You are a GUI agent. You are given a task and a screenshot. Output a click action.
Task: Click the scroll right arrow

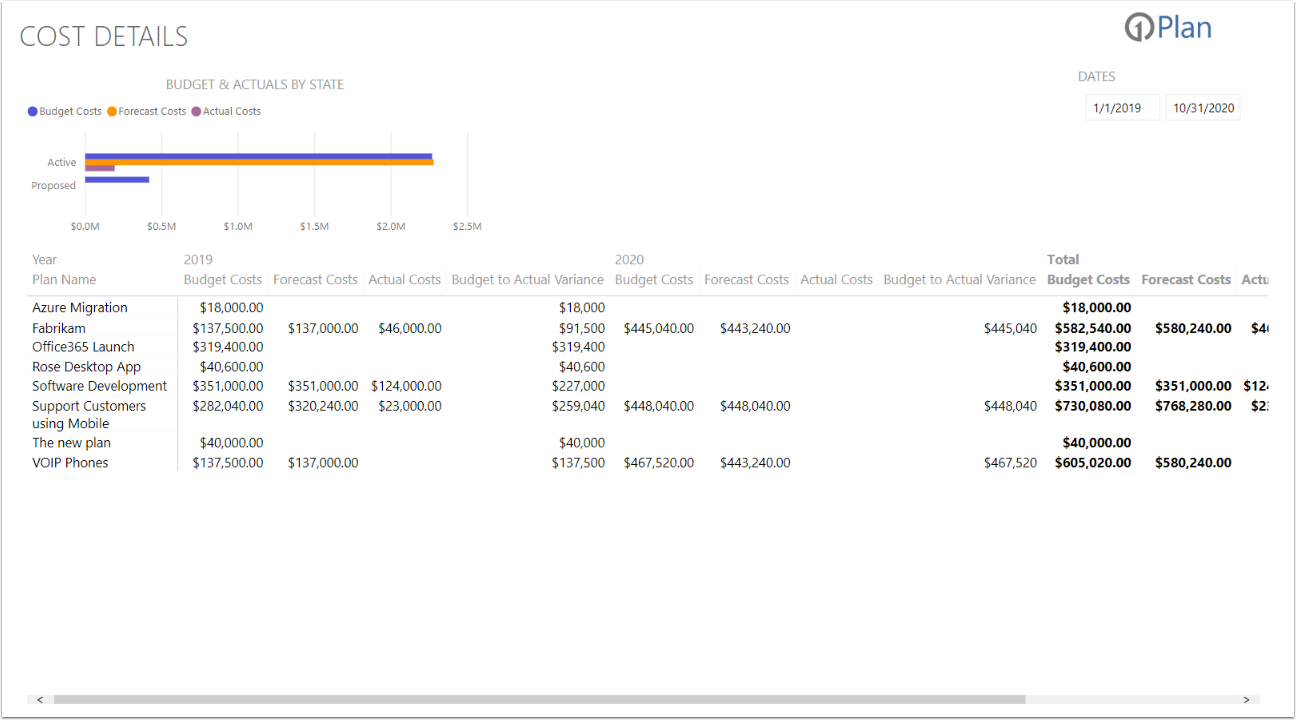tap(1246, 700)
